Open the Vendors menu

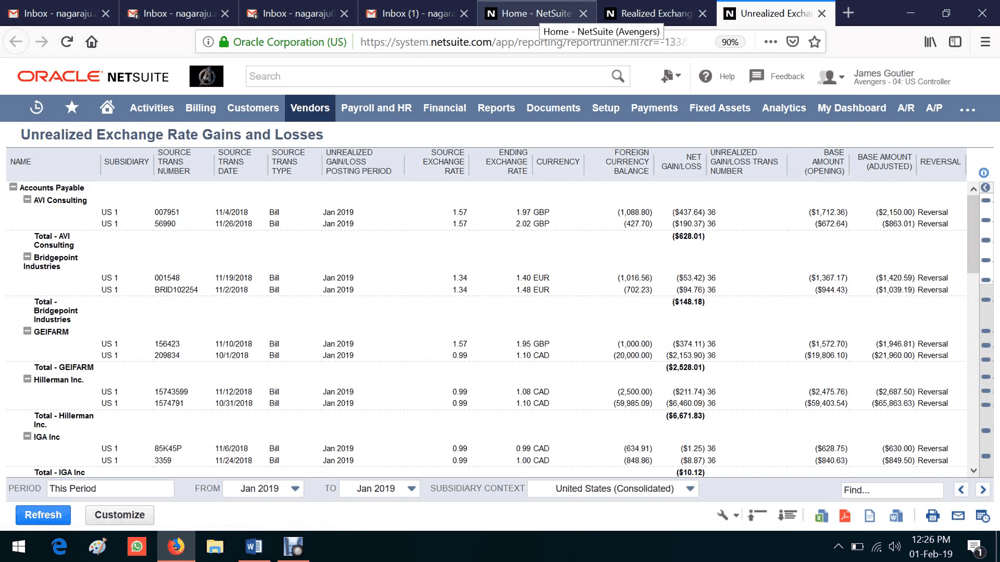(x=310, y=108)
